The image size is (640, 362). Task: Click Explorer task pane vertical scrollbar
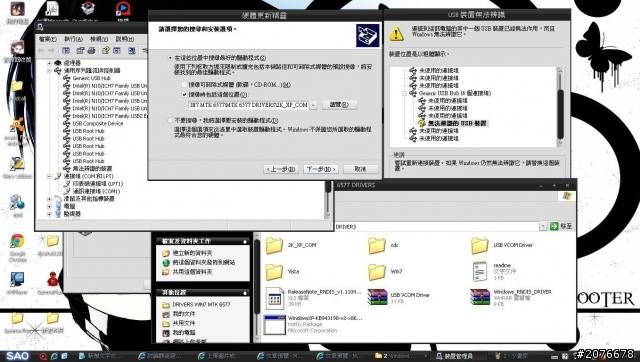[x=257, y=278]
